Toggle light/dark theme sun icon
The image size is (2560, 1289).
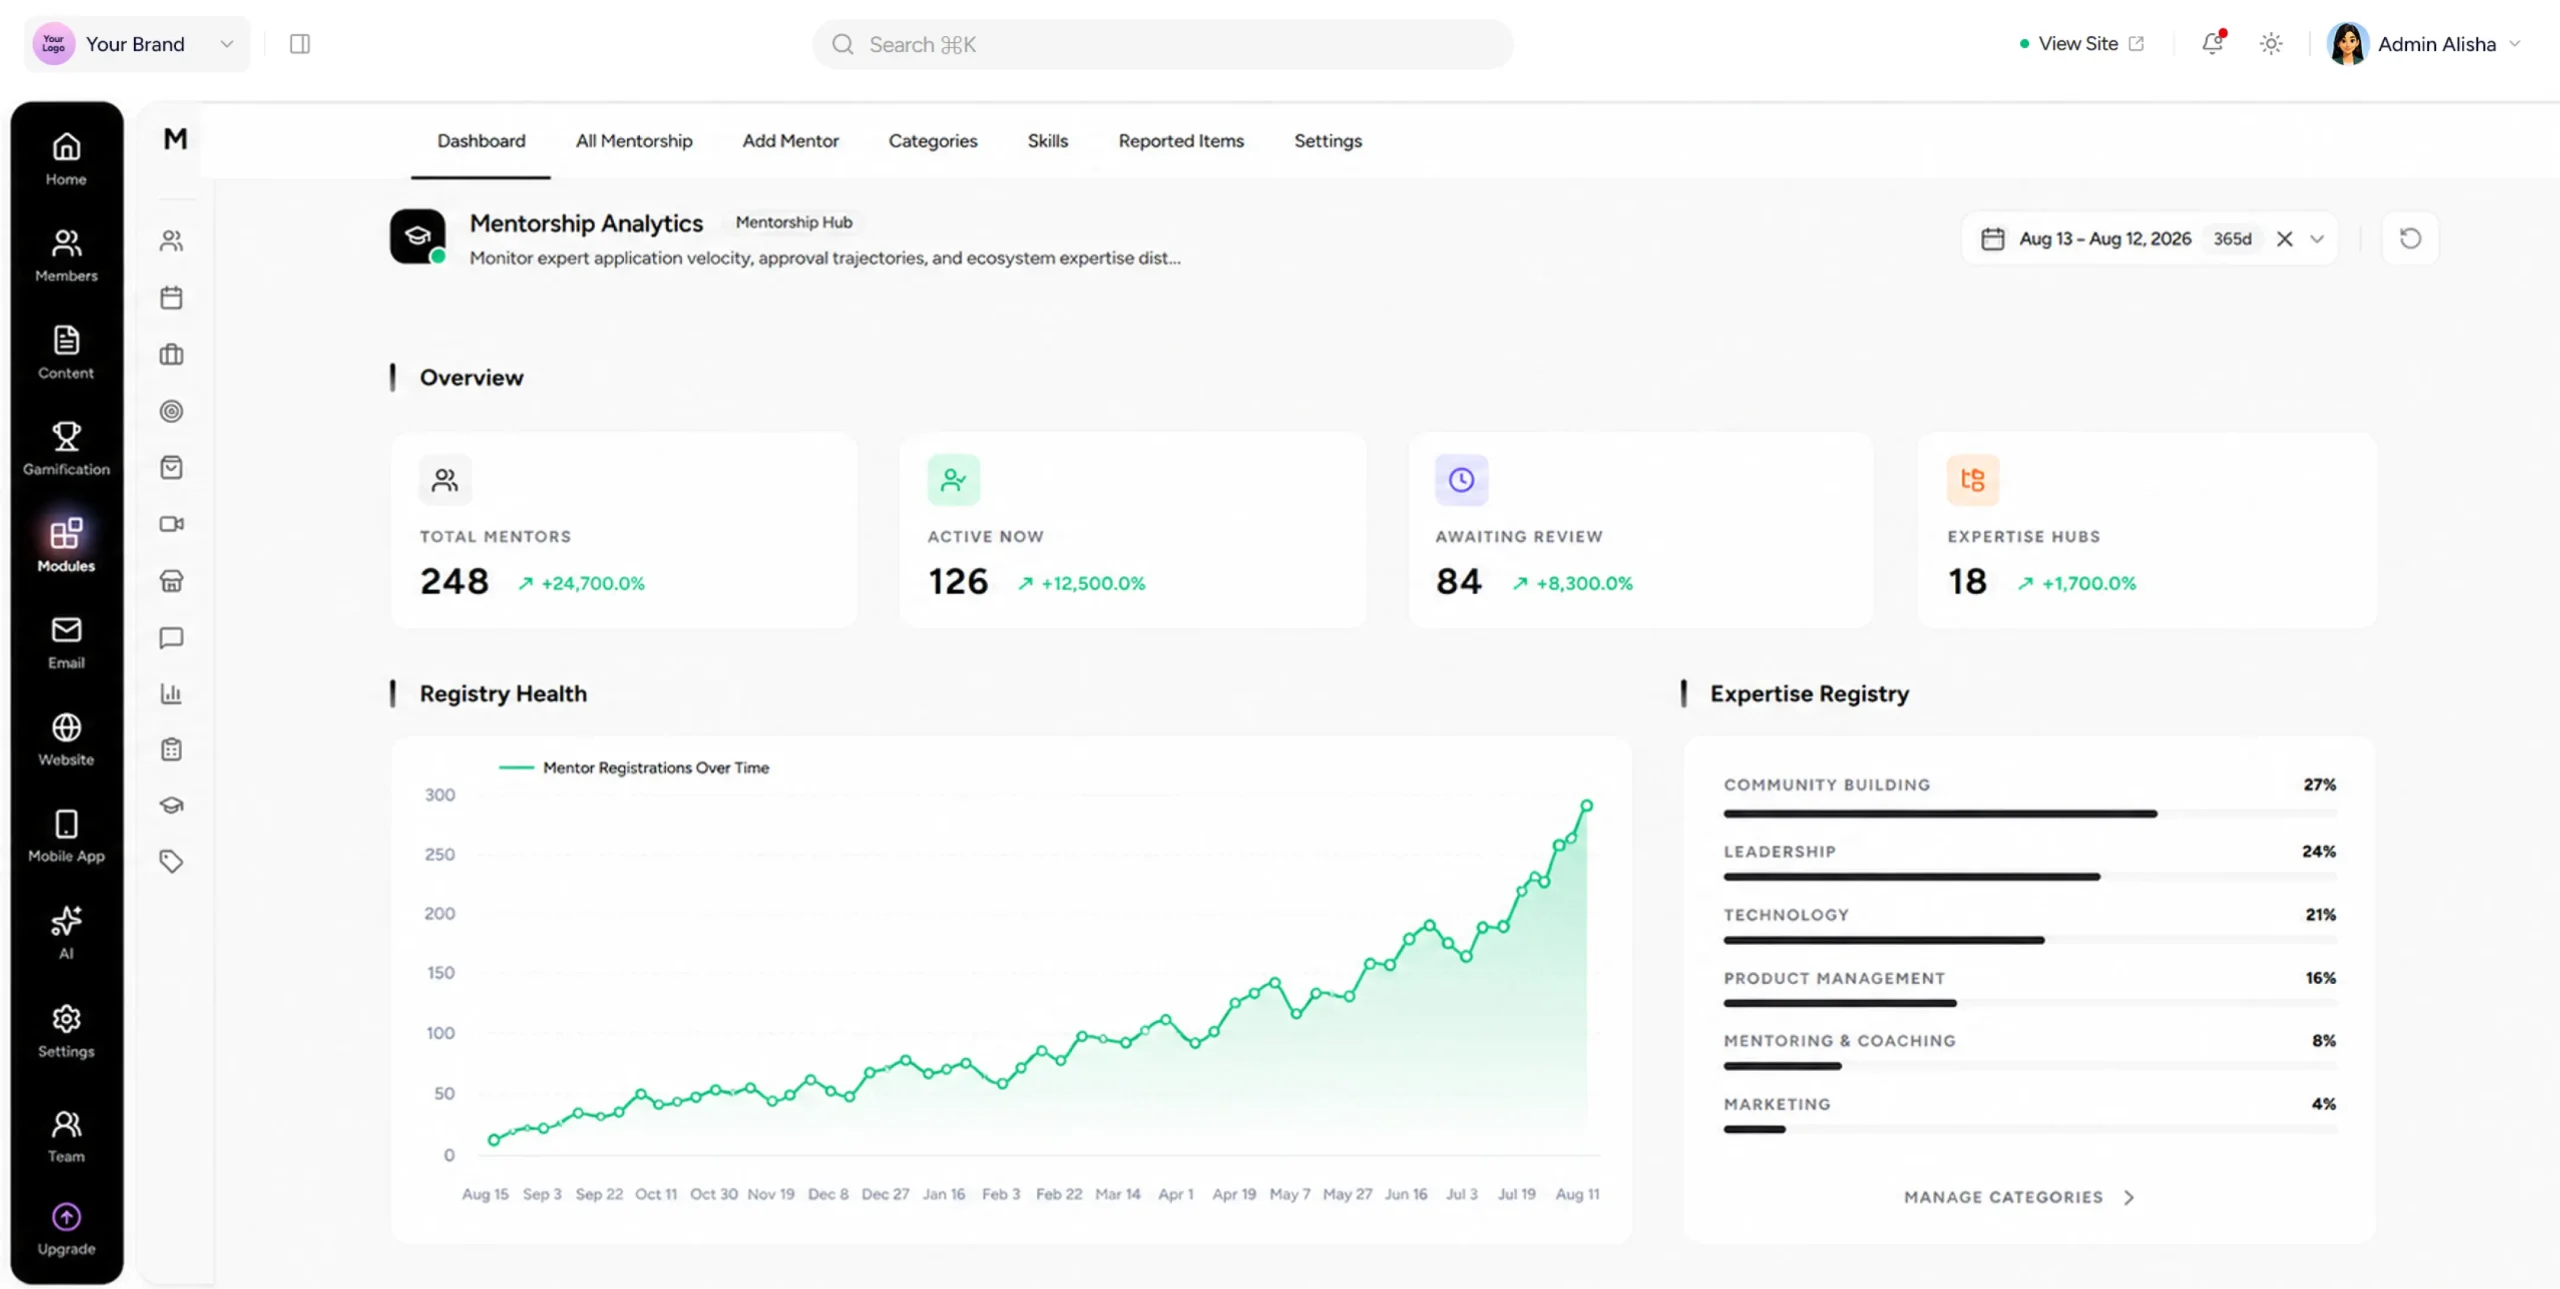pos(2271,44)
